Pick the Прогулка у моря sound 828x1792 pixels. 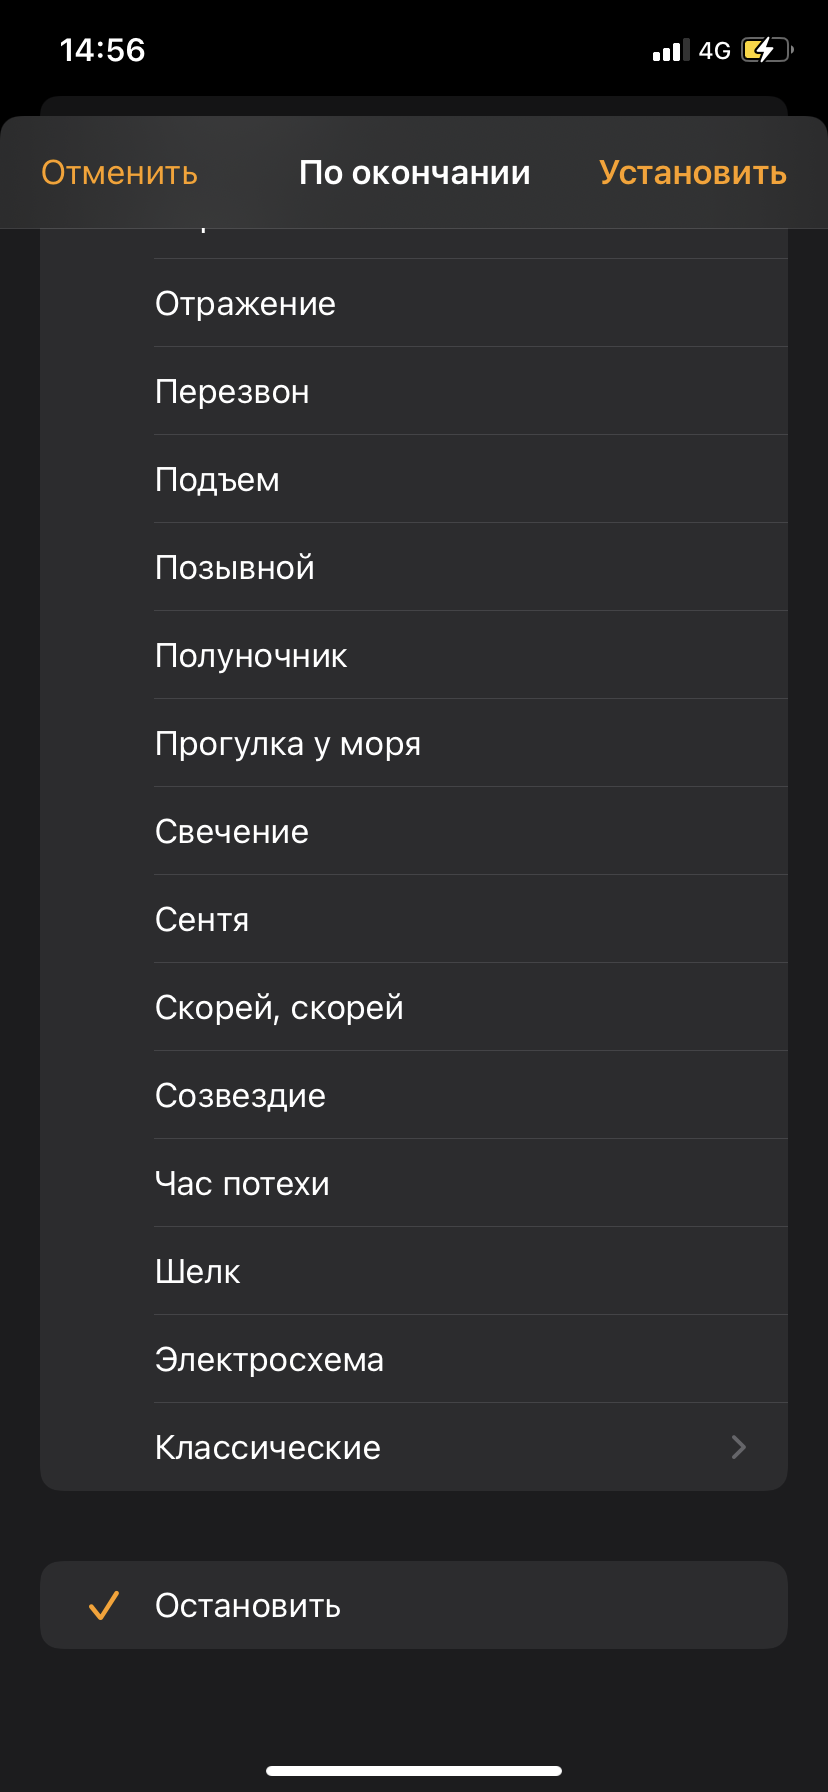coord(414,743)
